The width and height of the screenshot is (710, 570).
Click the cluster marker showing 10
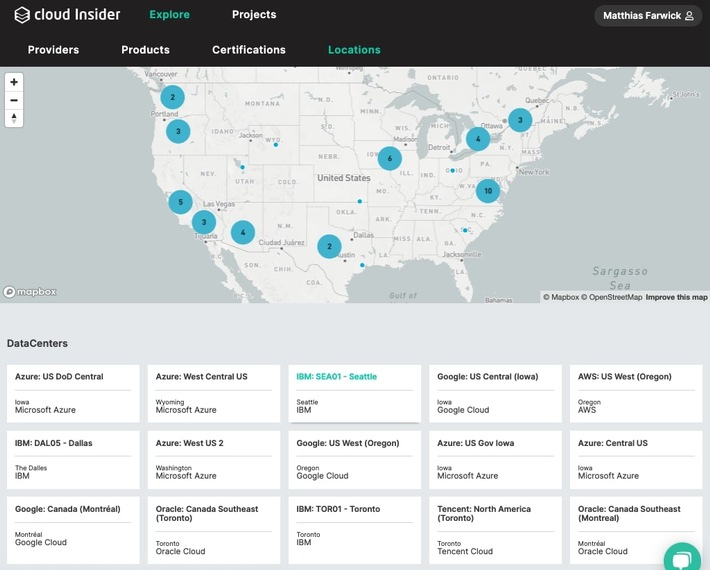487,191
